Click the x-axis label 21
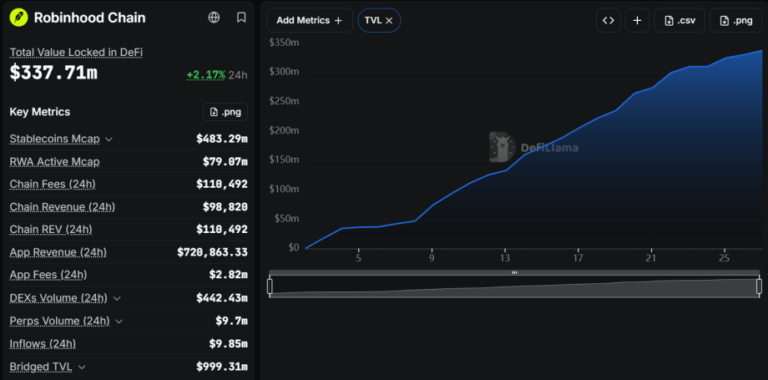The width and height of the screenshot is (768, 380). pyautogui.click(x=651, y=258)
